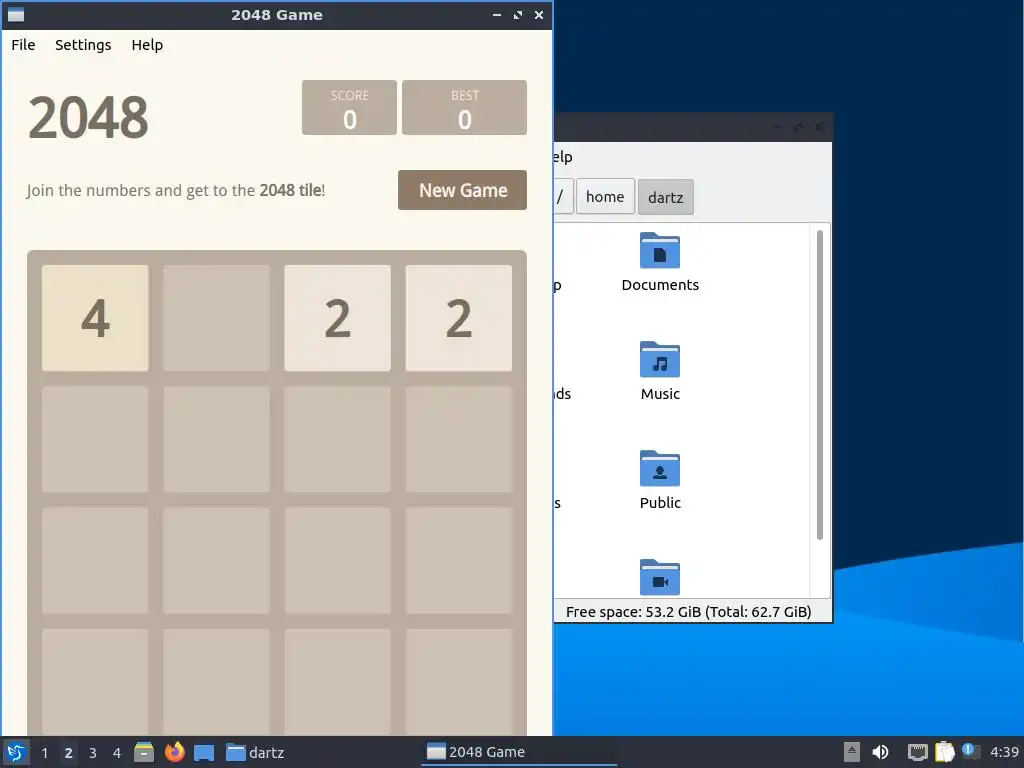Switch to workspace 1
This screenshot has height=768, width=1024.
pyautogui.click(x=44, y=753)
